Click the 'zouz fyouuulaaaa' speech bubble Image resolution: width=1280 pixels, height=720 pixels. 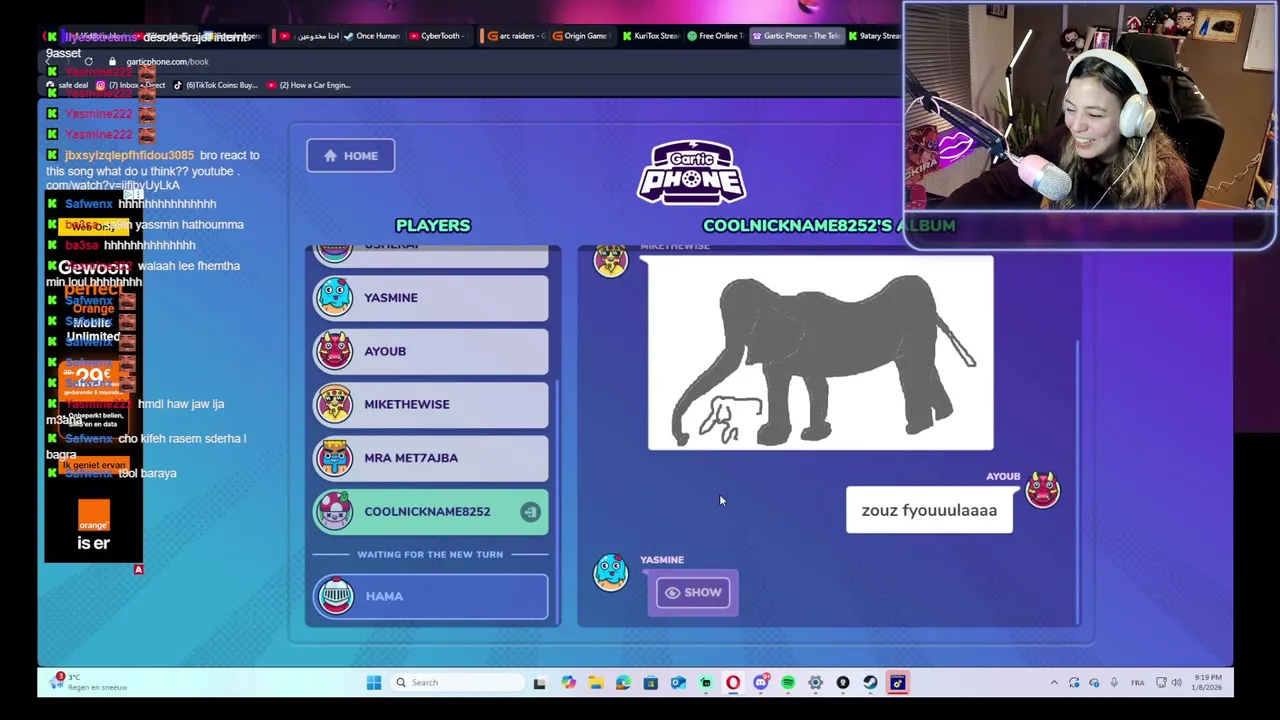coord(929,510)
